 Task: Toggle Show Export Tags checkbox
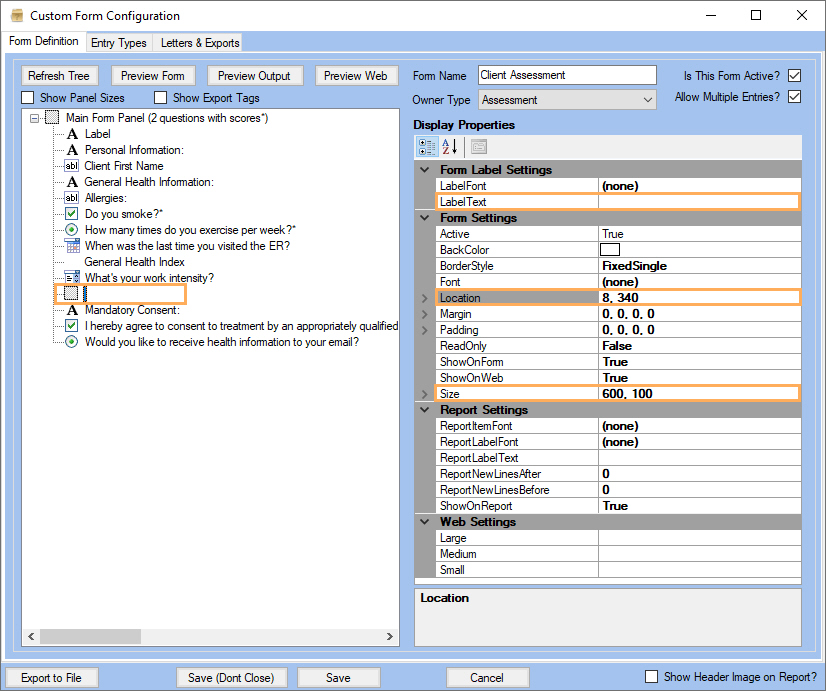[160, 98]
